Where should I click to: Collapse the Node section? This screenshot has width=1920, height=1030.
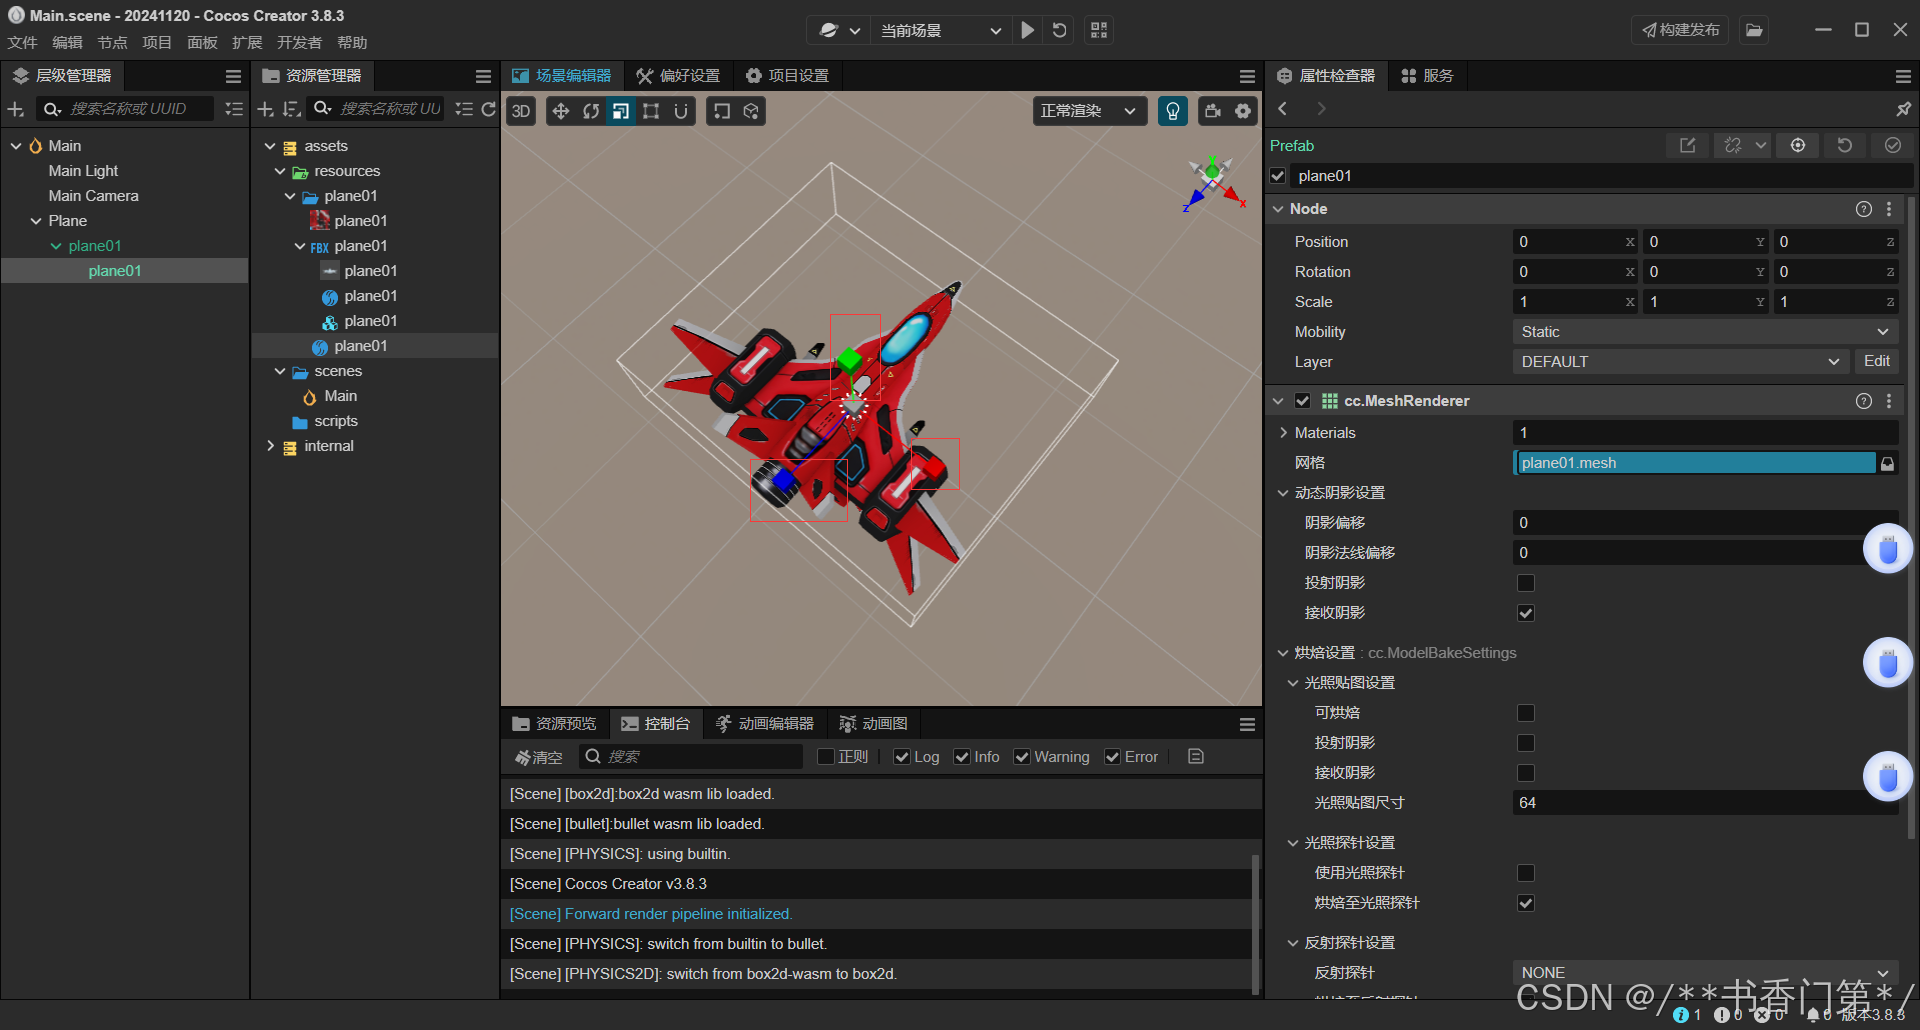click(1278, 209)
